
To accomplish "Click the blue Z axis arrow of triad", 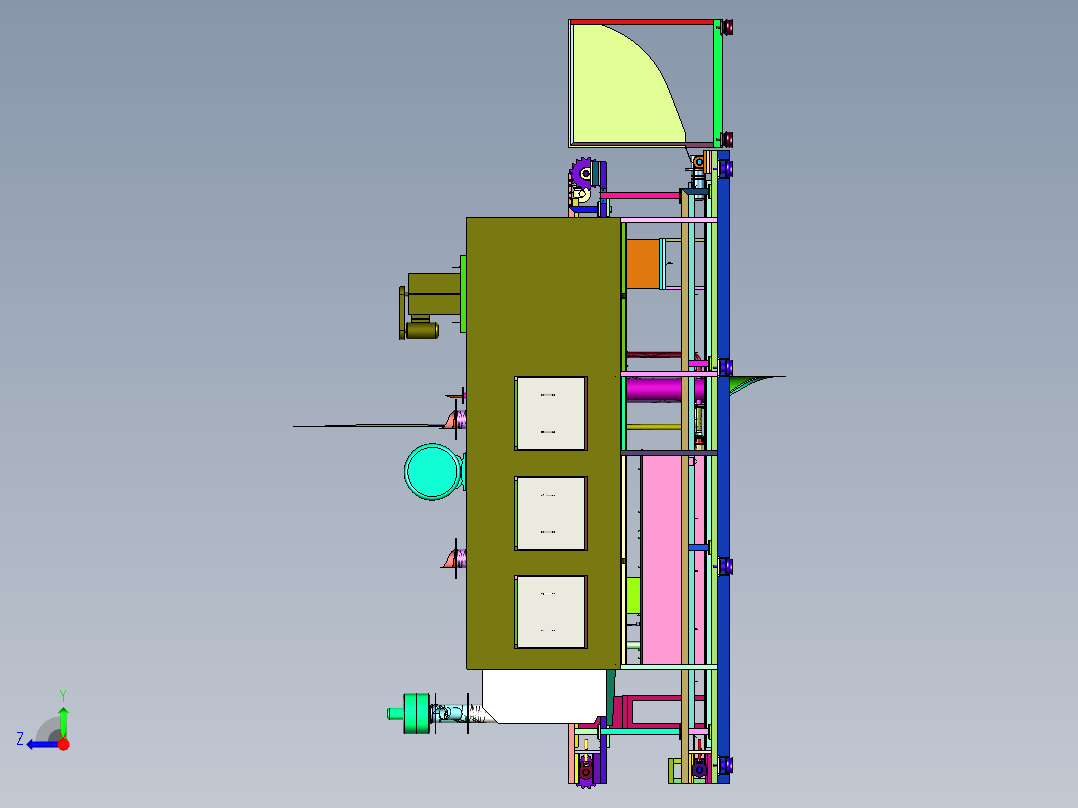I will [x=41, y=744].
